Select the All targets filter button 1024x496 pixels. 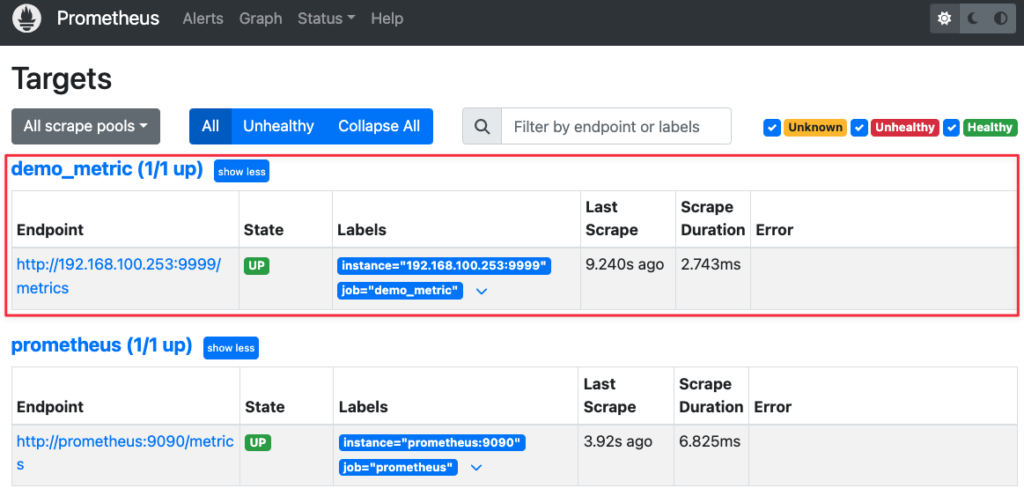coord(210,127)
